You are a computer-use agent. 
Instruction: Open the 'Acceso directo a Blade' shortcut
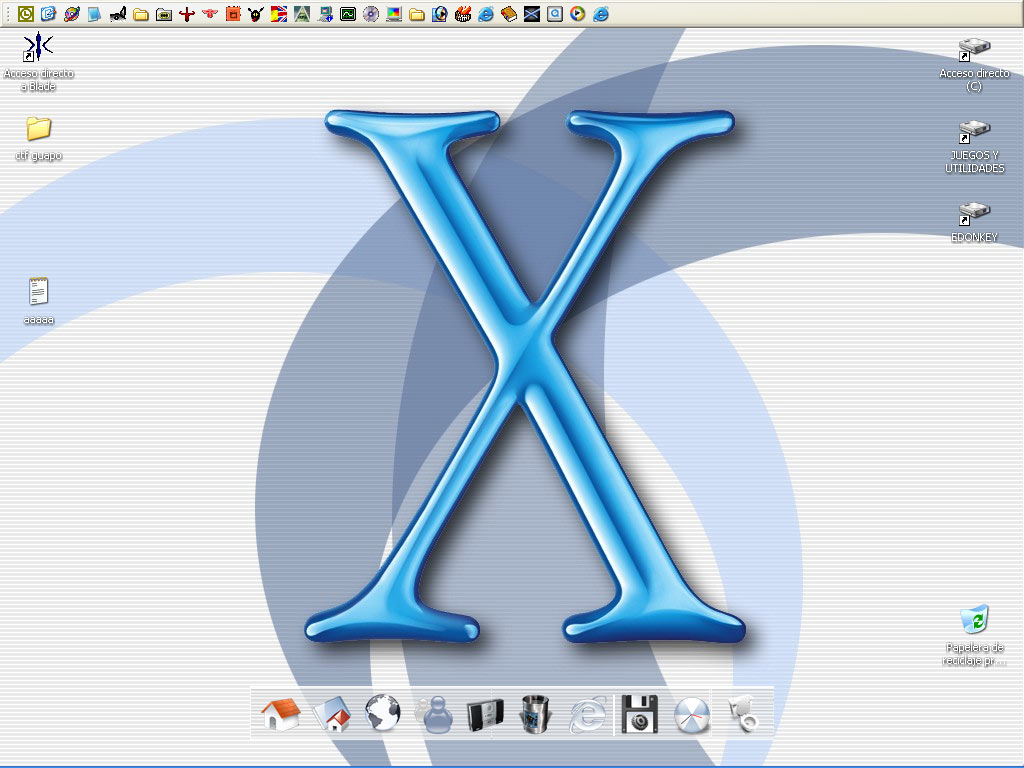(38, 48)
